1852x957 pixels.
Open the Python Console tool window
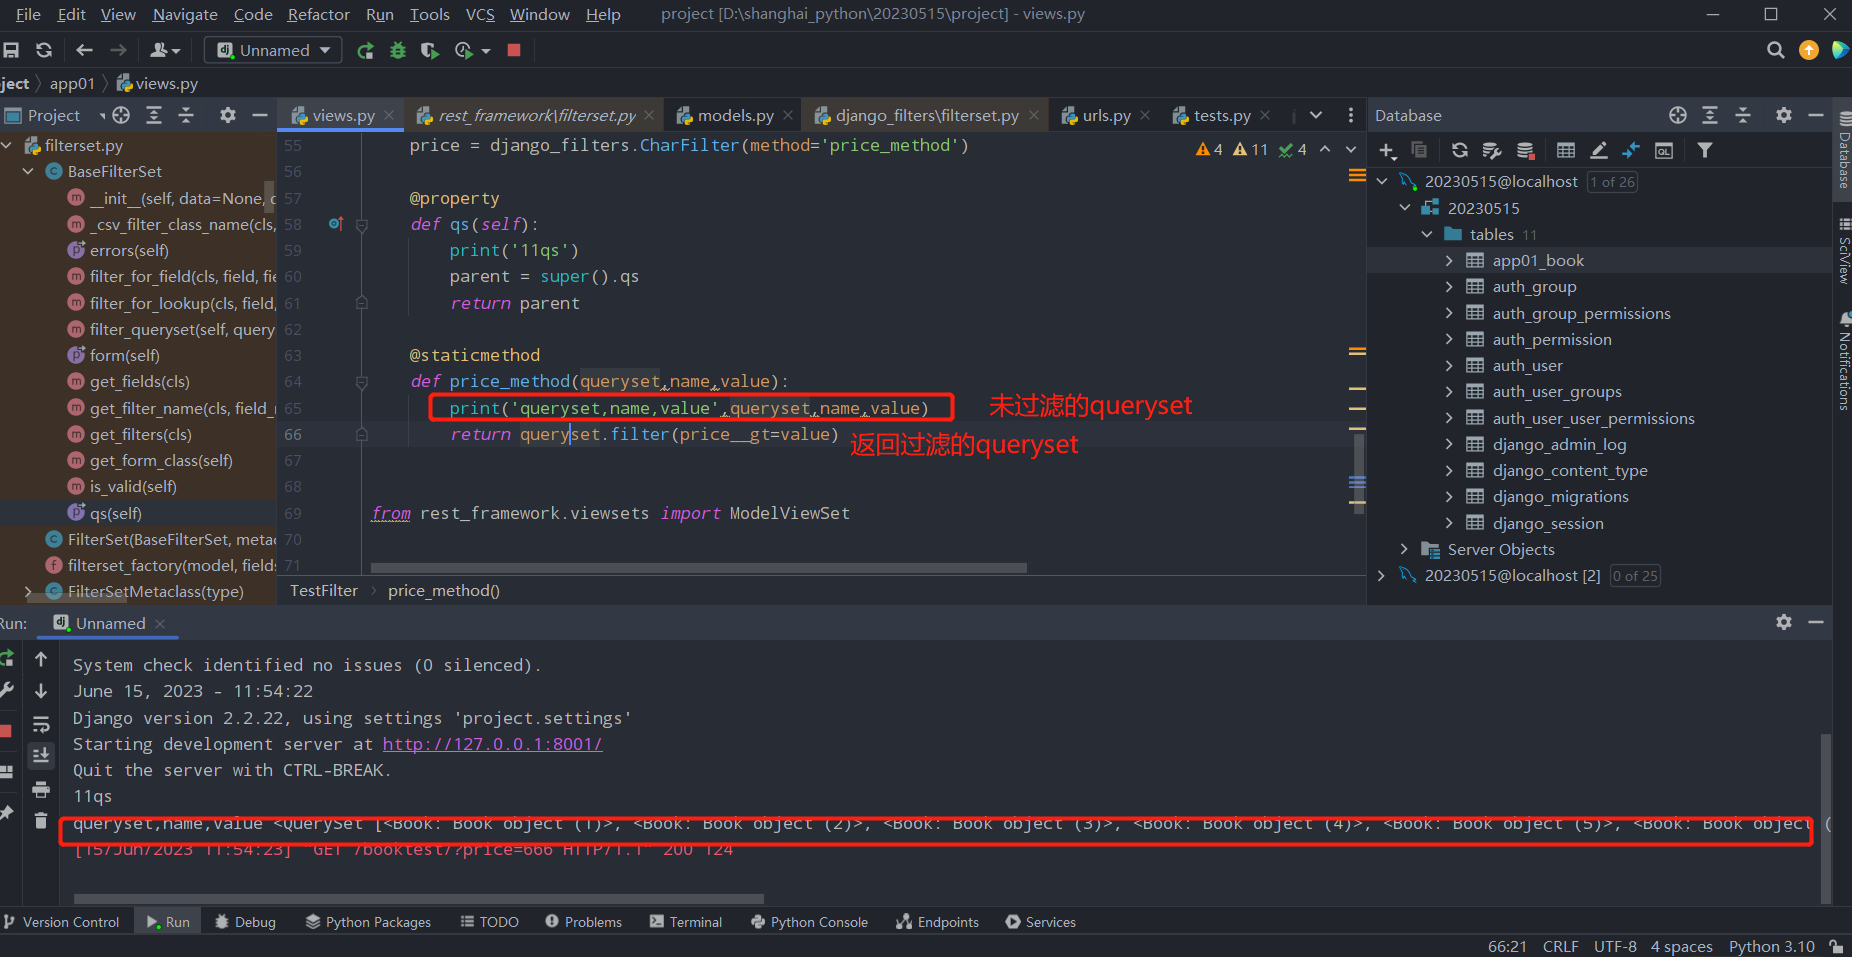pyautogui.click(x=809, y=922)
